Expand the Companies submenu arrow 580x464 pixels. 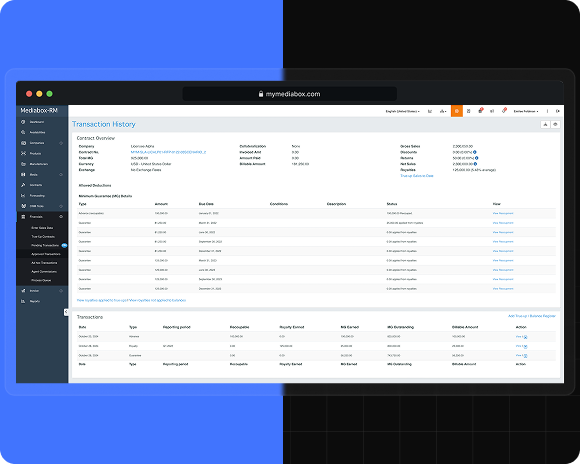coord(61,143)
